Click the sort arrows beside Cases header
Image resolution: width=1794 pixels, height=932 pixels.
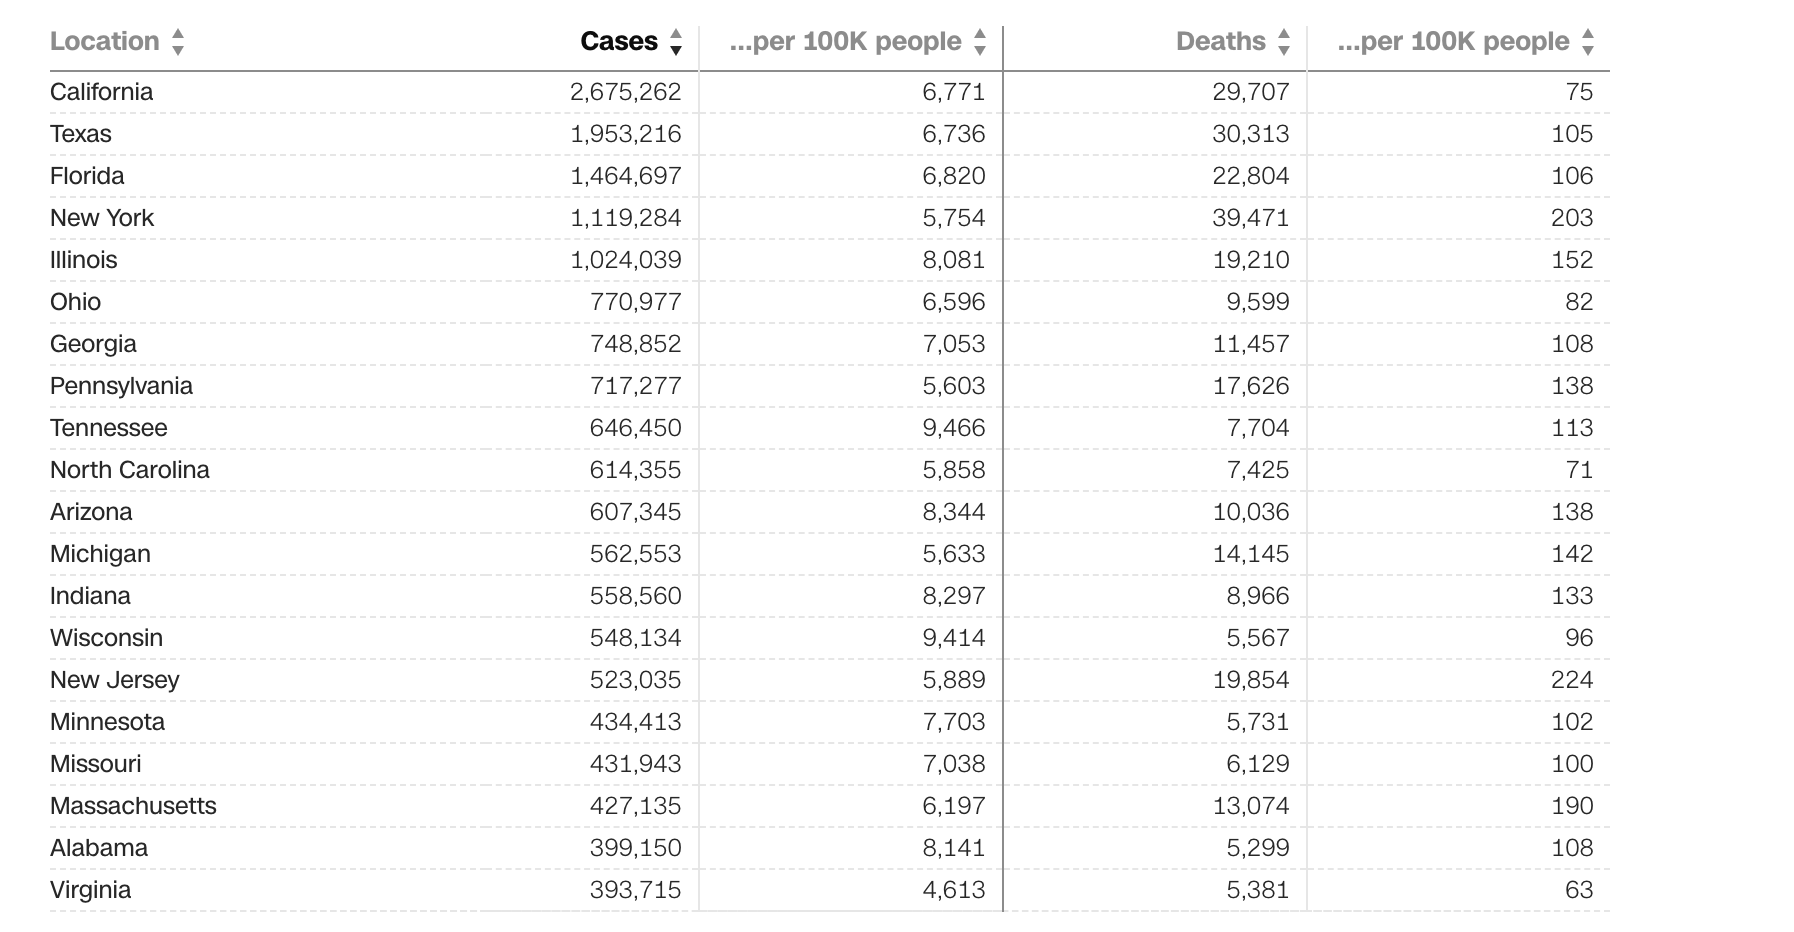click(676, 42)
